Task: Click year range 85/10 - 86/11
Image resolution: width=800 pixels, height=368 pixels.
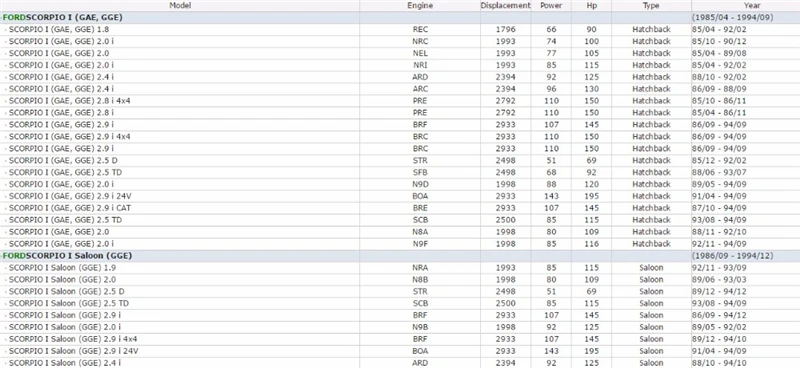Action: click(719, 101)
